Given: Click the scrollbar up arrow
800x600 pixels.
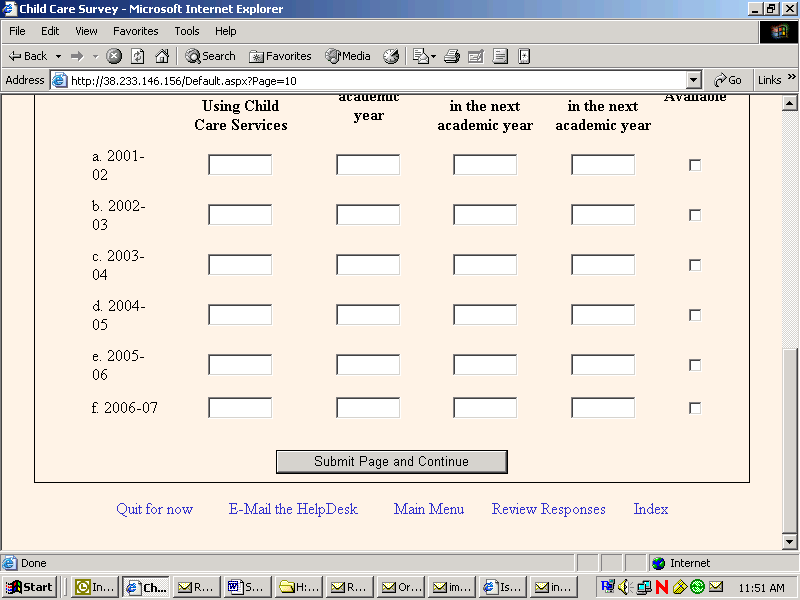Looking at the screenshot, I should [789, 104].
